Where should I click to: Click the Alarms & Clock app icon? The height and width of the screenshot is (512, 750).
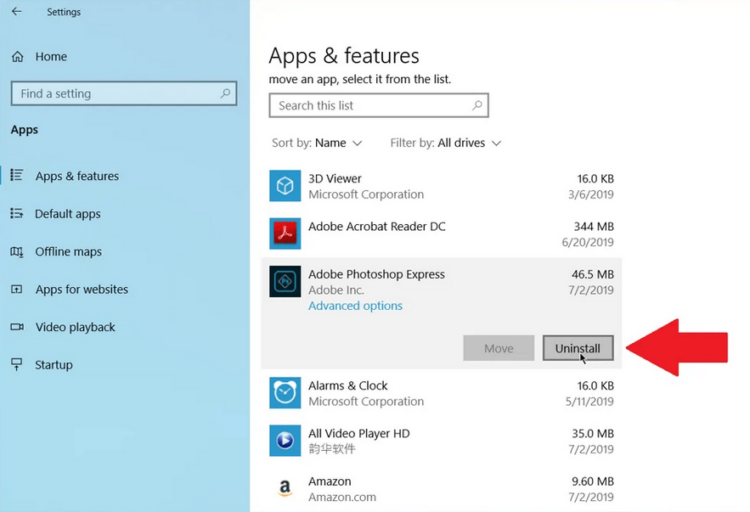tap(285, 393)
